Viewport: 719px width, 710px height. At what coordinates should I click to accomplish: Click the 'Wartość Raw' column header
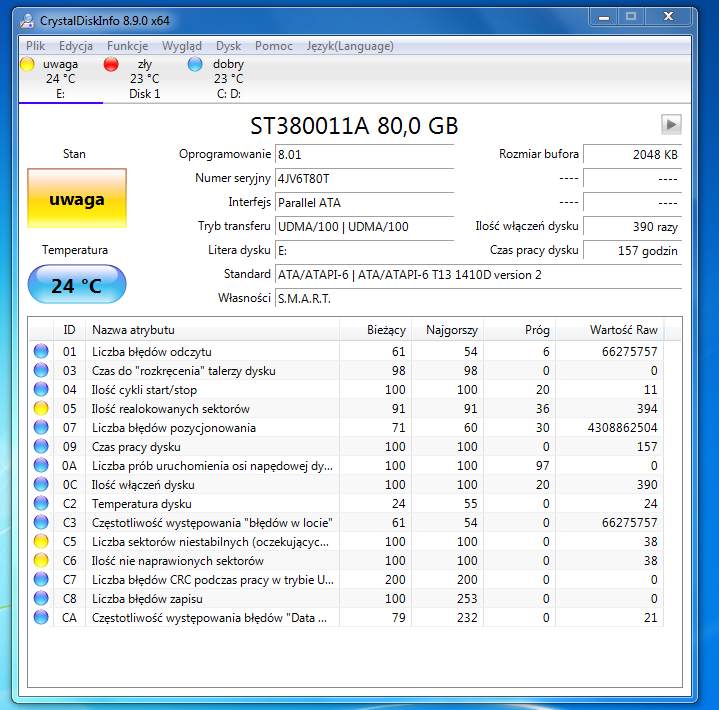610,330
